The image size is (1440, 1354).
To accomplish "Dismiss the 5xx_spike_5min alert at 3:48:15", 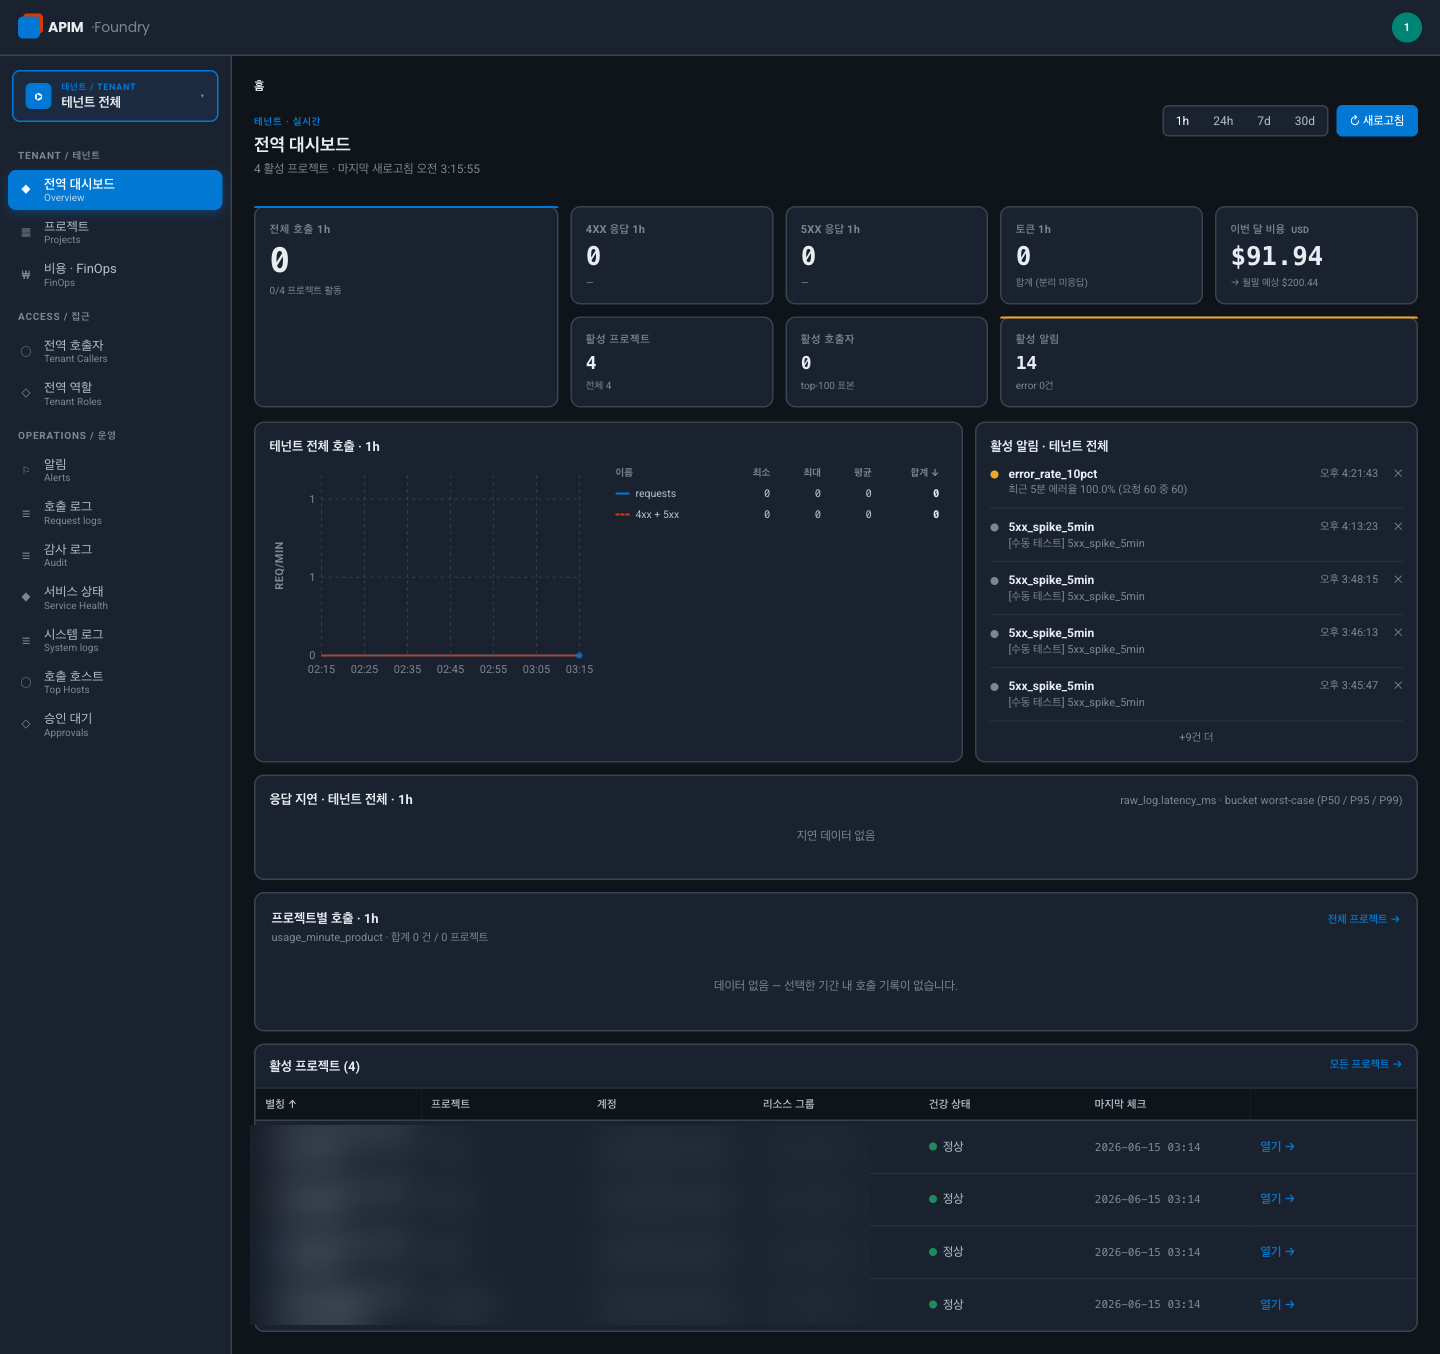I will (1398, 579).
